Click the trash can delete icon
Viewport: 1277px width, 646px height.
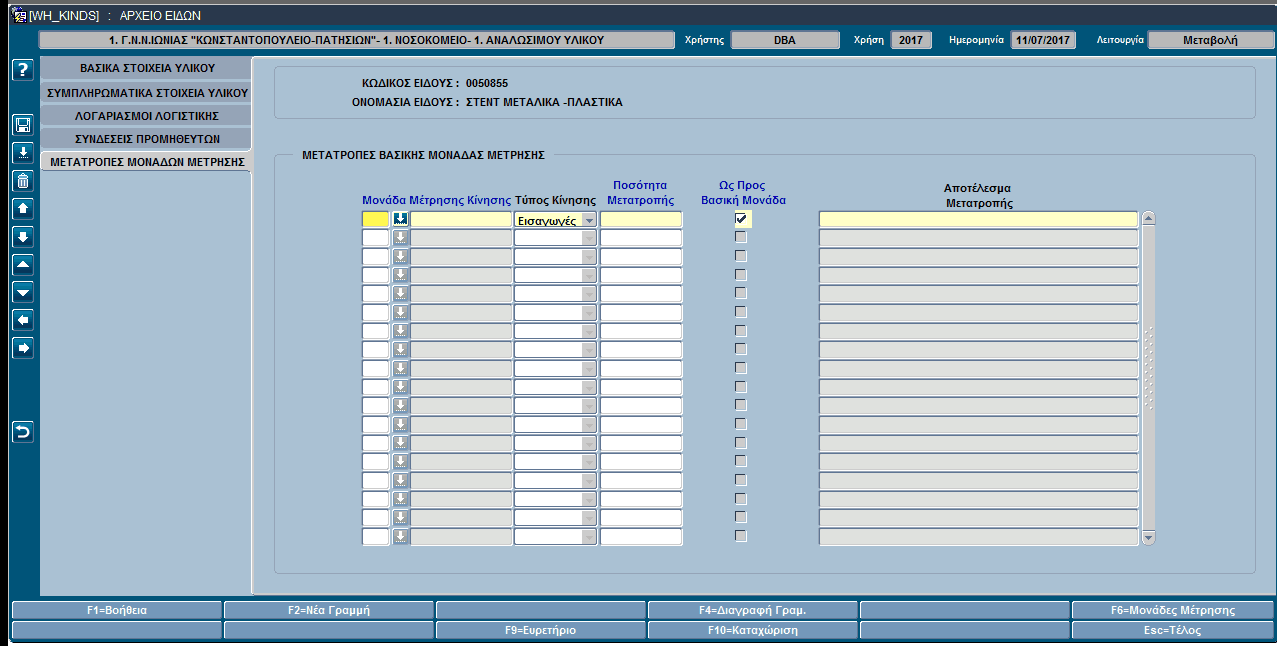point(23,181)
